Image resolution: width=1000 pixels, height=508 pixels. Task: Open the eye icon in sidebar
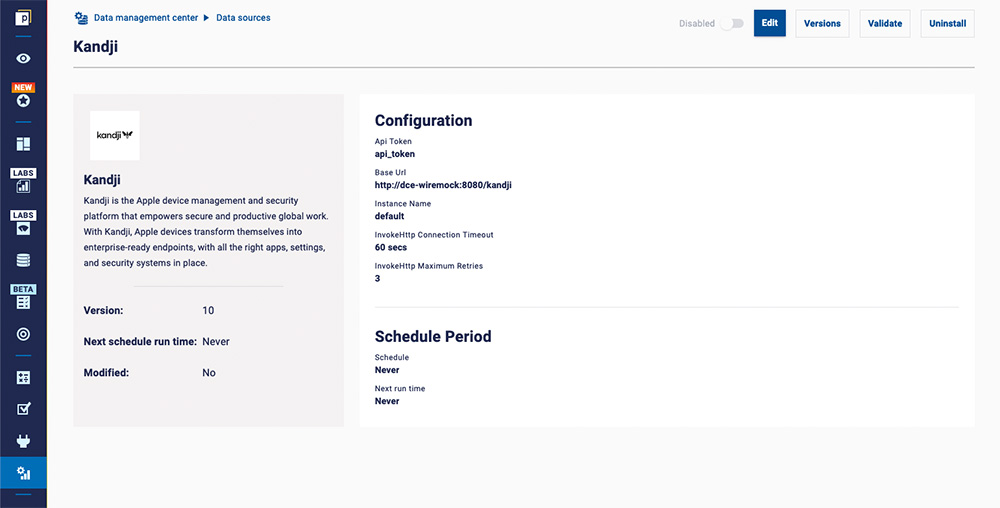(x=23, y=59)
